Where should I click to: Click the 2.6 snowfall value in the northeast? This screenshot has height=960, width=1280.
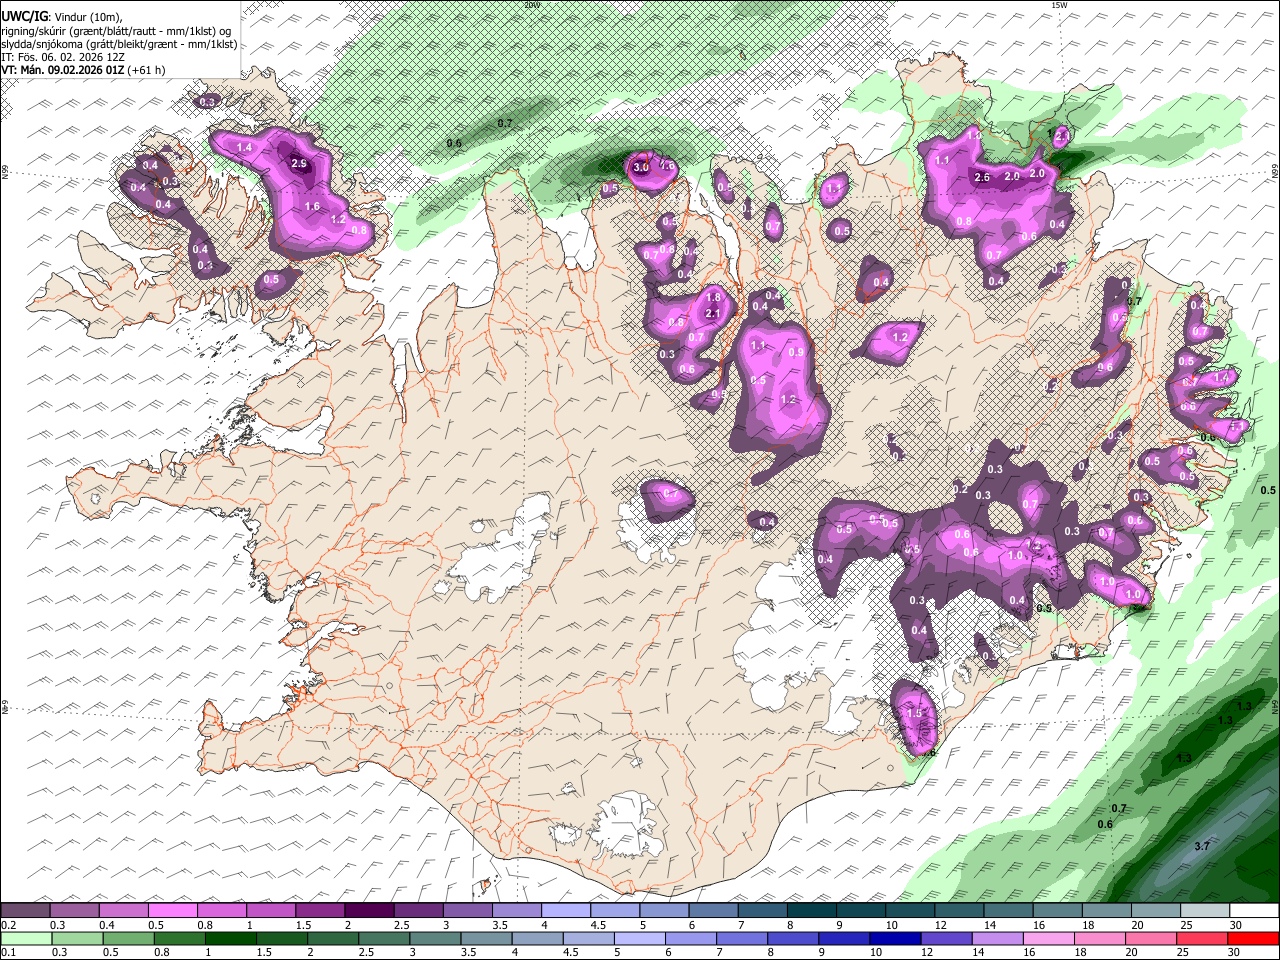pos(982,177)
